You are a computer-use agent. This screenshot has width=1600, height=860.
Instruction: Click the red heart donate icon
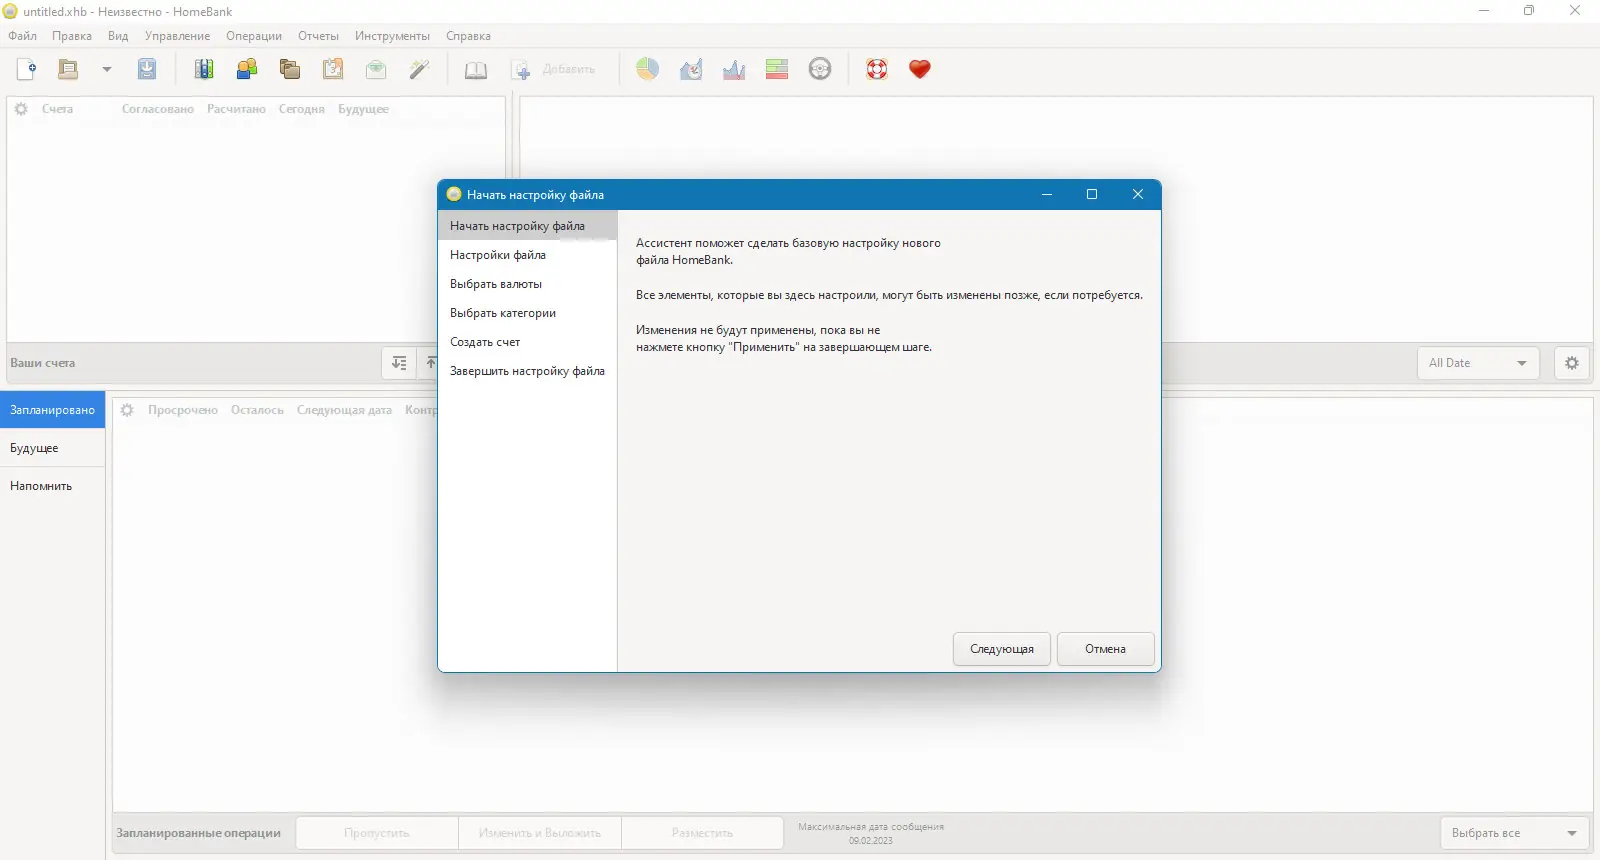pos(920,69)
